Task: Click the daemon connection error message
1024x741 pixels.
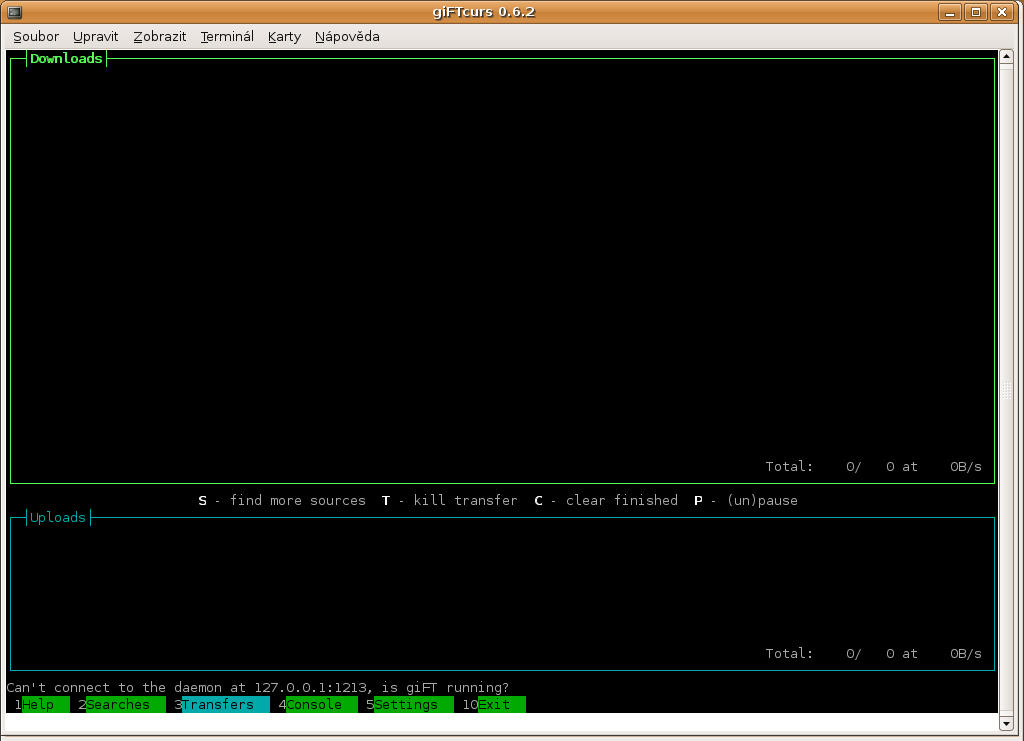Action: coord(257,687)
